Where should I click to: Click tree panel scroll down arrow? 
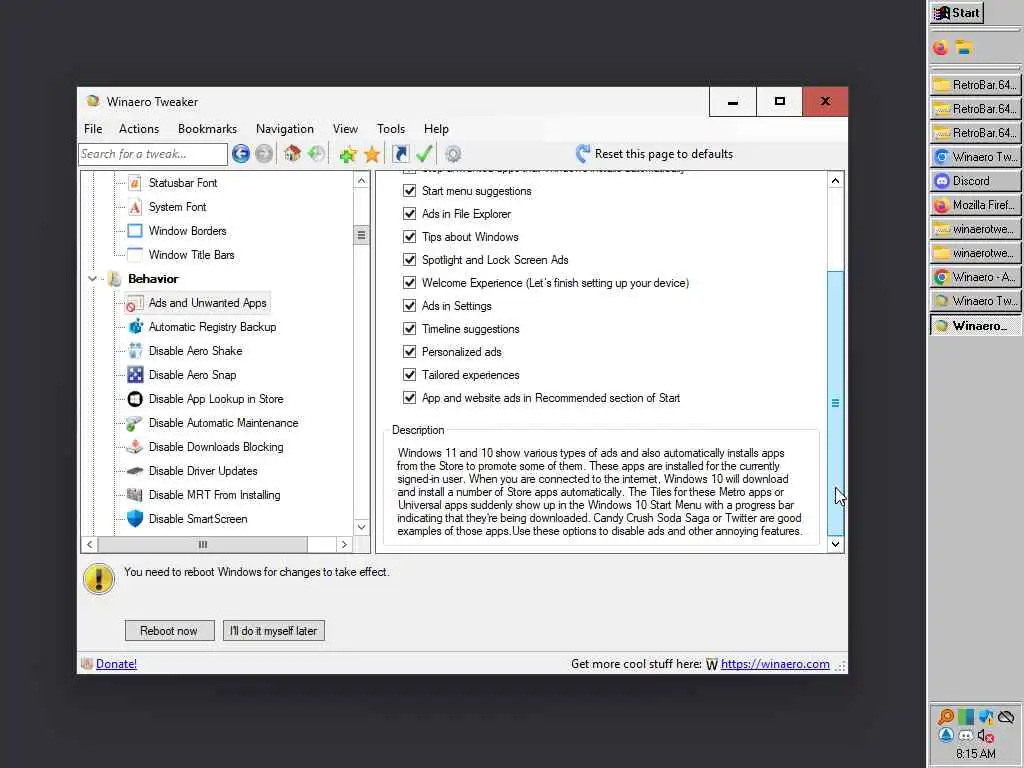click(361, 527)
